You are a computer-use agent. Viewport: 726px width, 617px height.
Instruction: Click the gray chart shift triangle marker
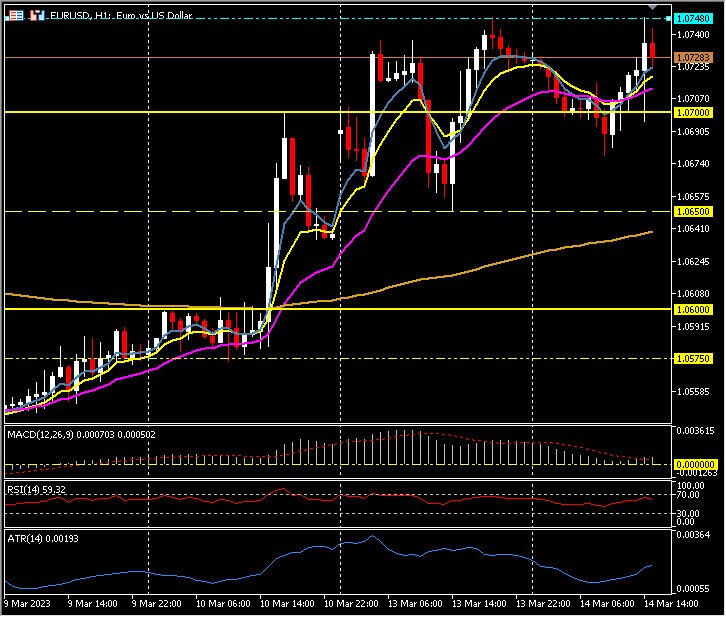point(654,8)
